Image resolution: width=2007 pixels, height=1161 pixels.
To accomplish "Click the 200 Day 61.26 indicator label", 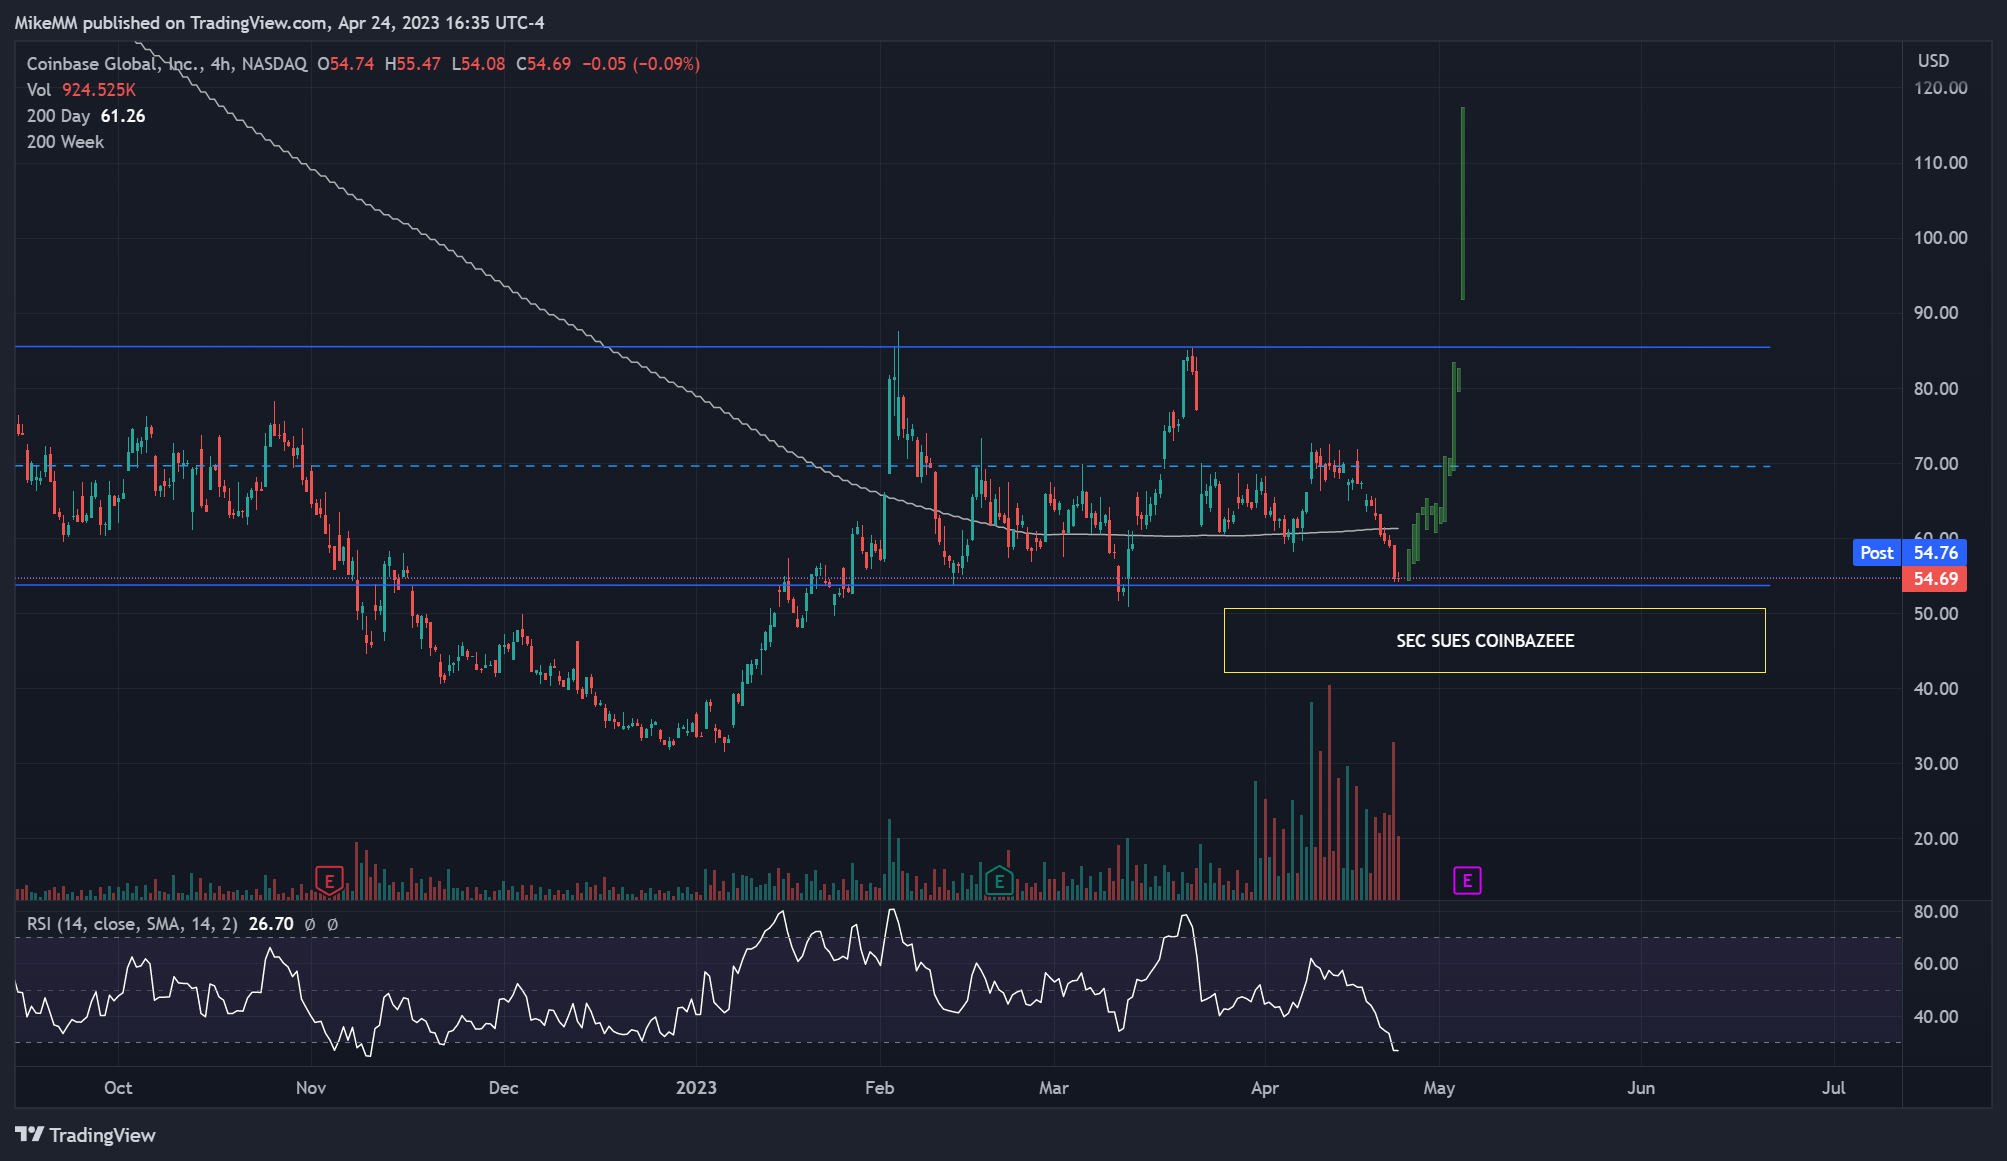I will pyautogui.click(x=86, y=116).
